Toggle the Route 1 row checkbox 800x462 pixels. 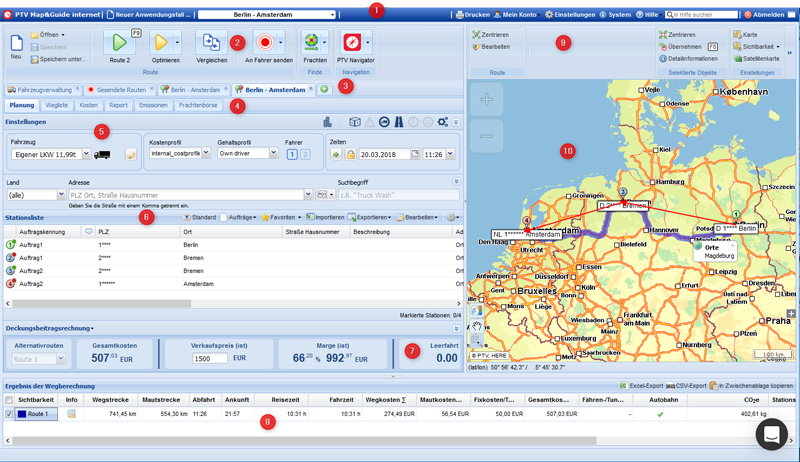(x=9, y=414)
